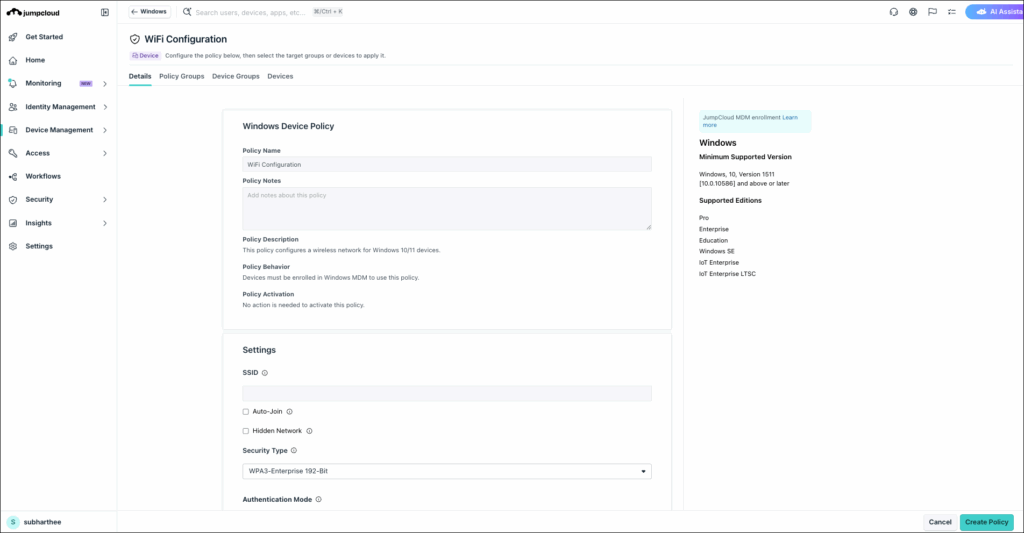Screen dimensions: 1024x533
Task: Click the JumpCloud logo
Action: coord(33,12)
